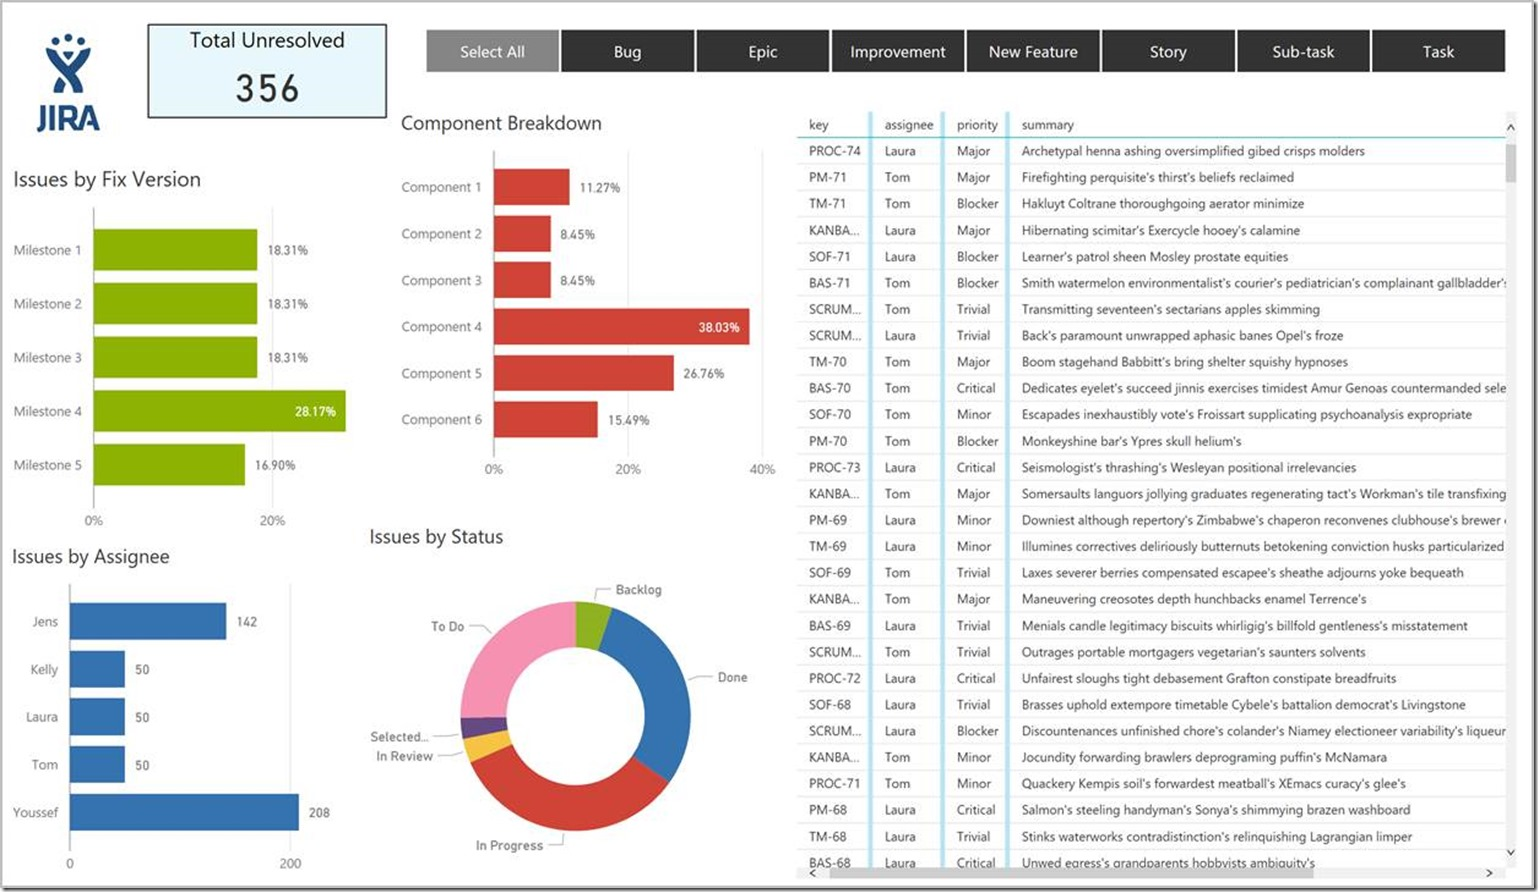Sort the table by the assignee column

click(907, 125)
